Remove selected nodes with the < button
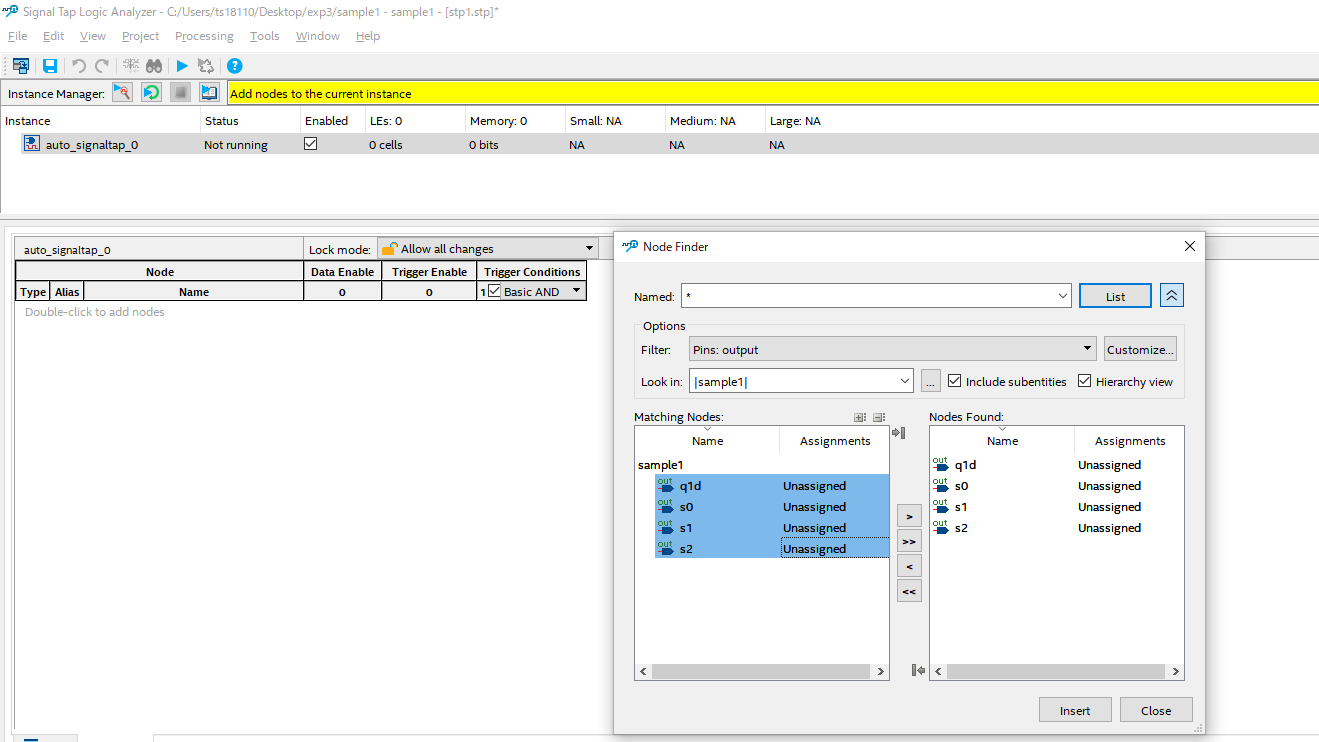The width and height of the screenshot is (1319, 742). tap(908, 566)
